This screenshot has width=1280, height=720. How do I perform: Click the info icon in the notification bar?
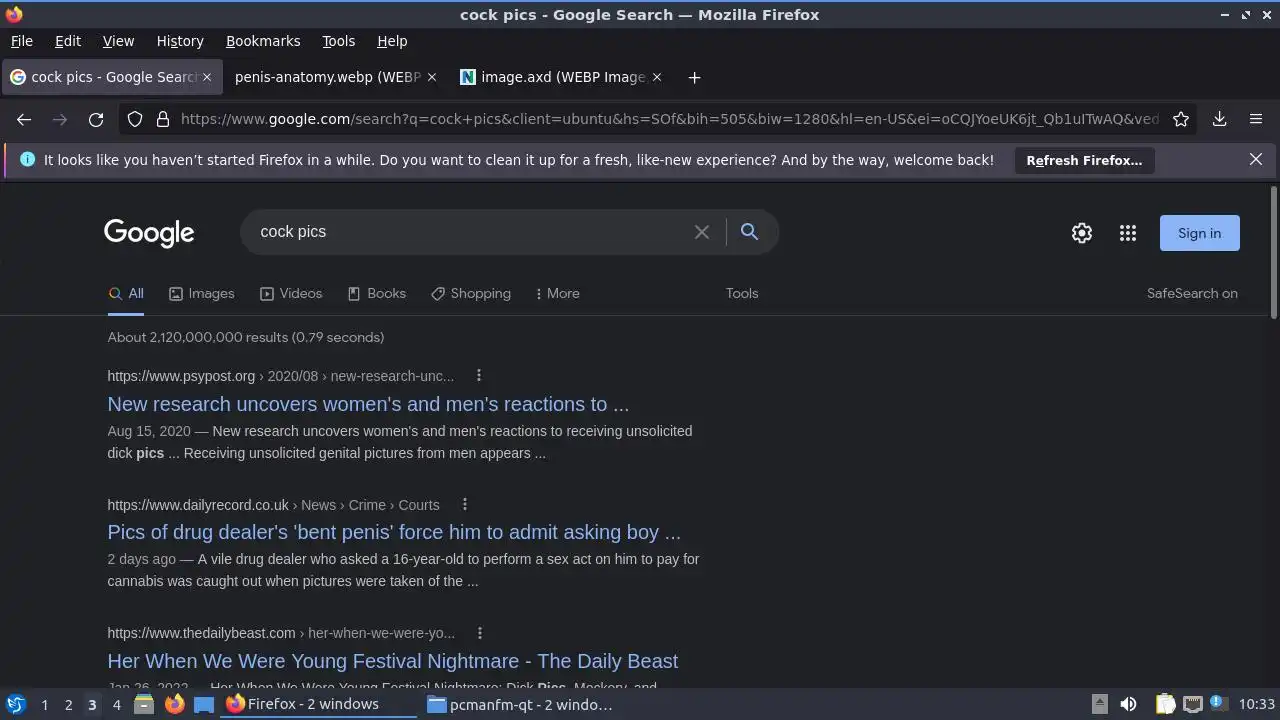[x=27, y=159]
